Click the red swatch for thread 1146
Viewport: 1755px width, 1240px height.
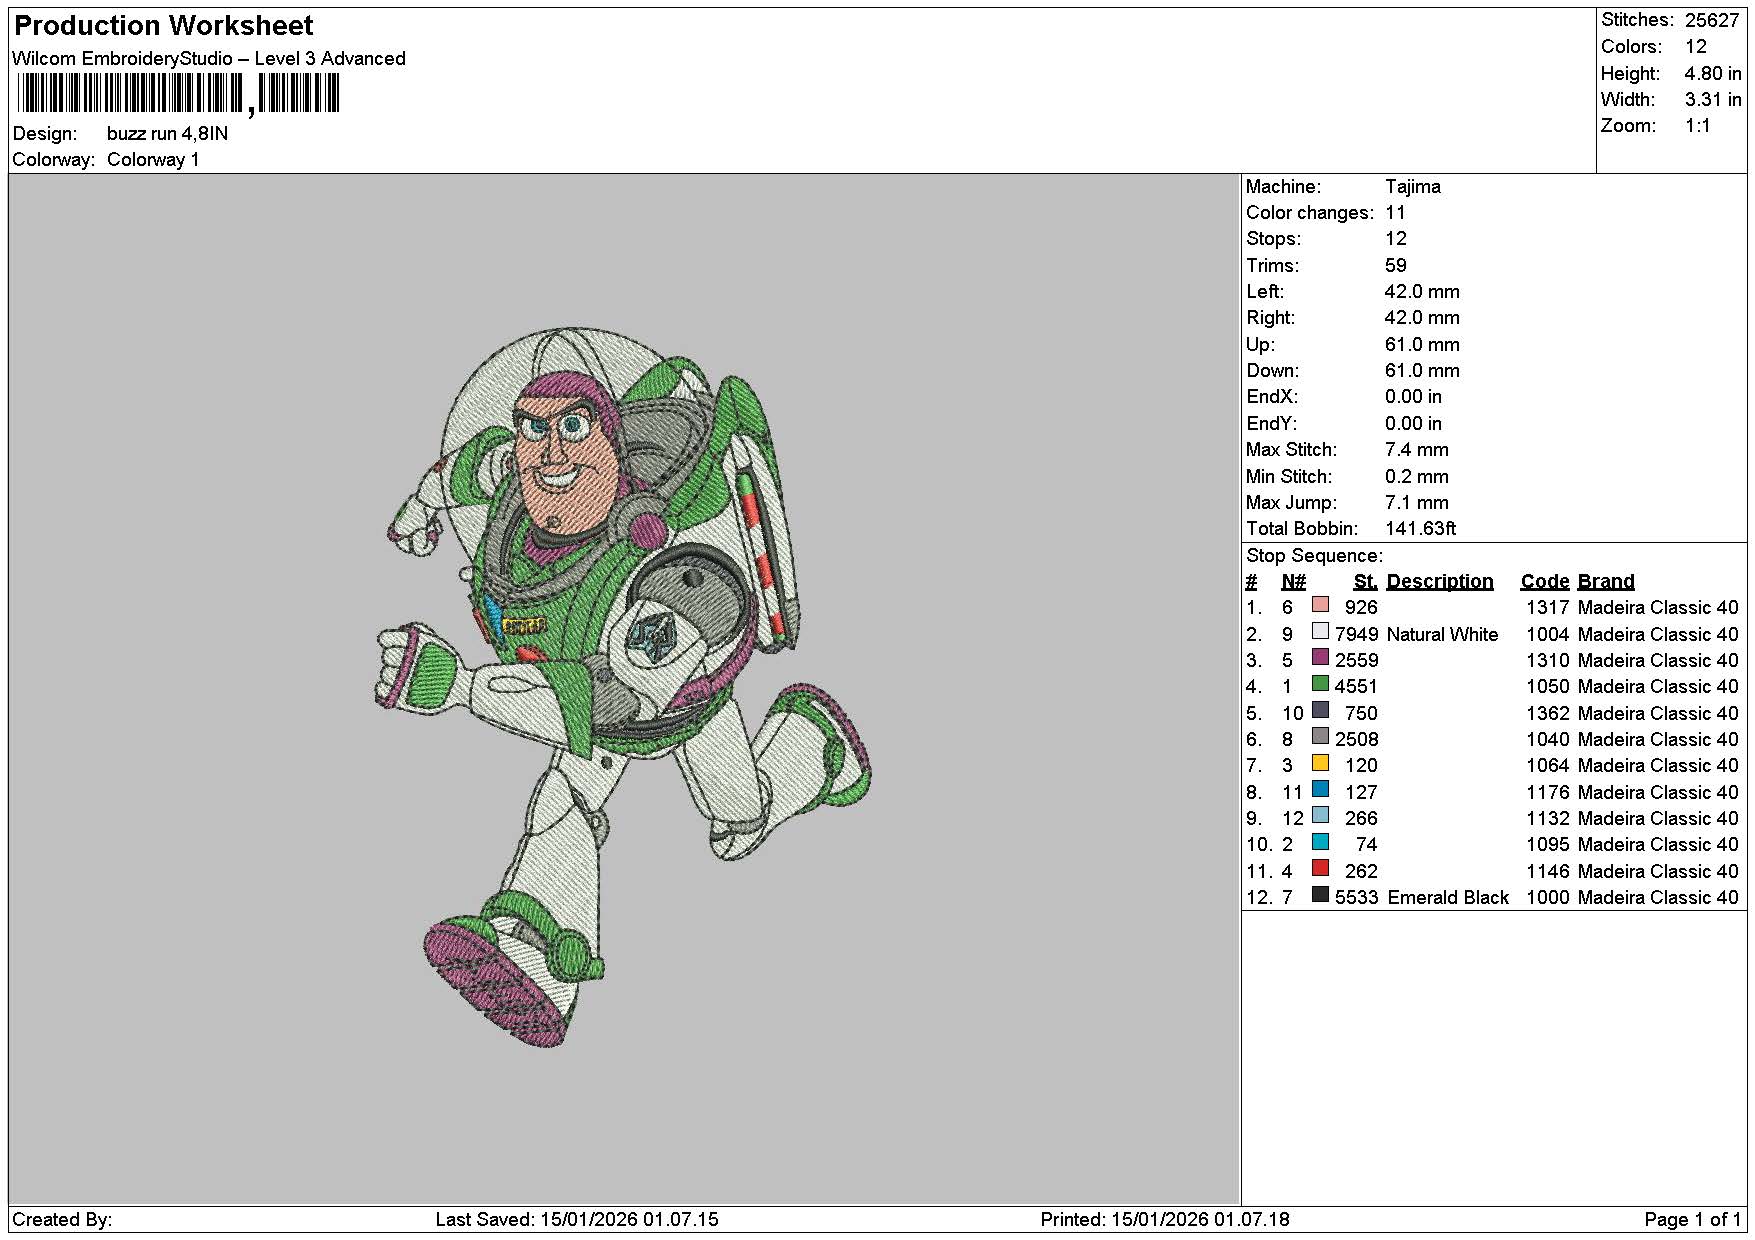click(1320, 868)
